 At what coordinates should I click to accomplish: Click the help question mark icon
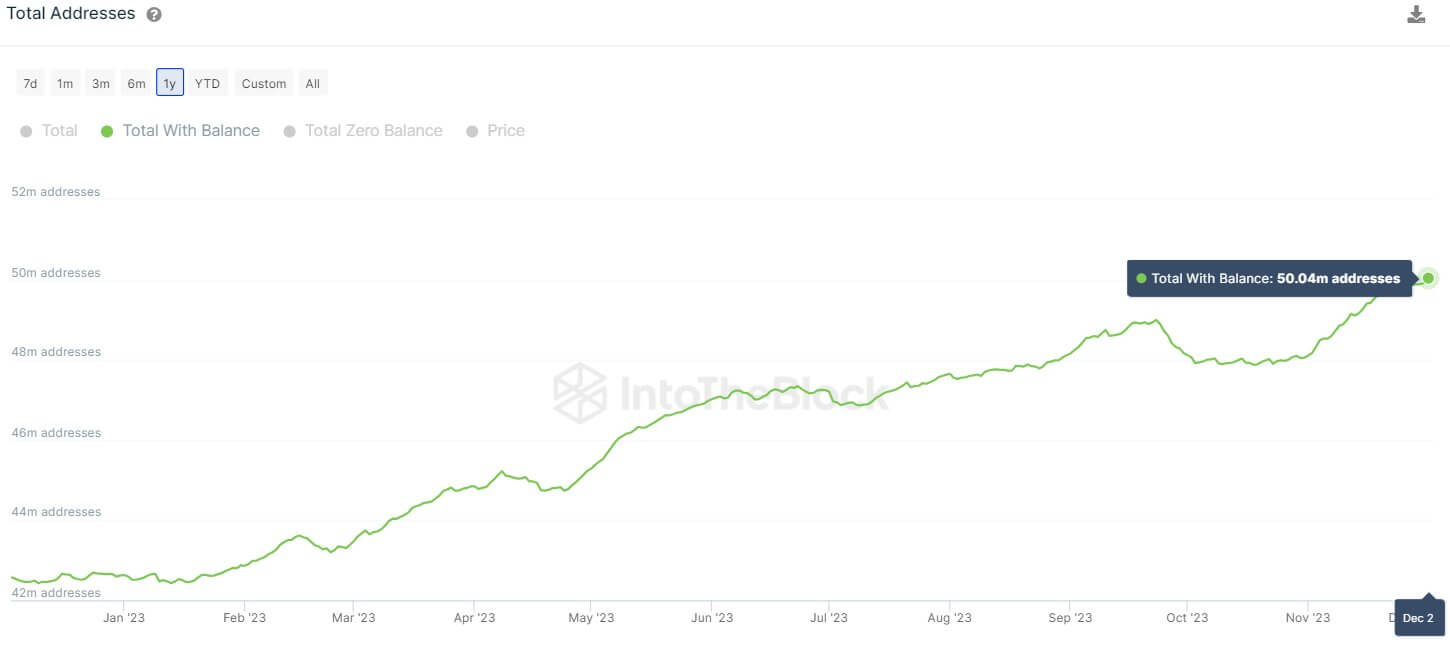pyautogui.click(x=153, y=15)
